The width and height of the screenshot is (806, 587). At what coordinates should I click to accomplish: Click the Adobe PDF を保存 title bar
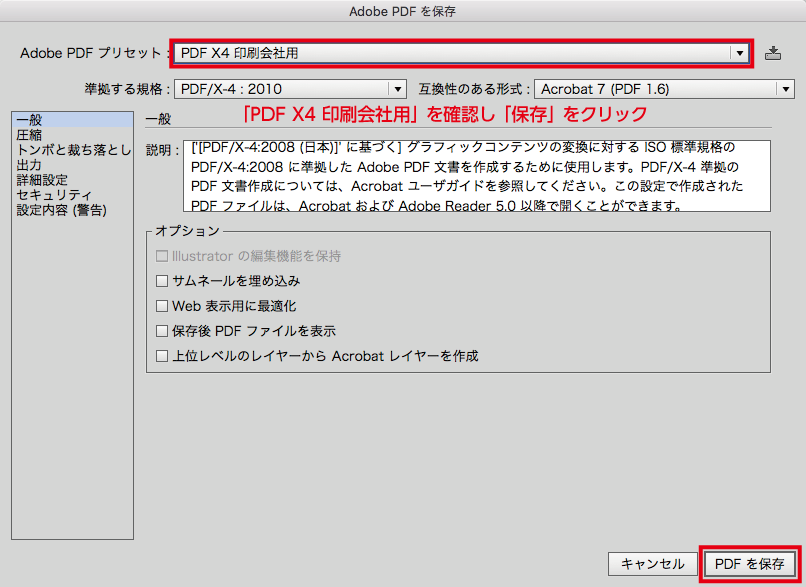pos(403,12)
